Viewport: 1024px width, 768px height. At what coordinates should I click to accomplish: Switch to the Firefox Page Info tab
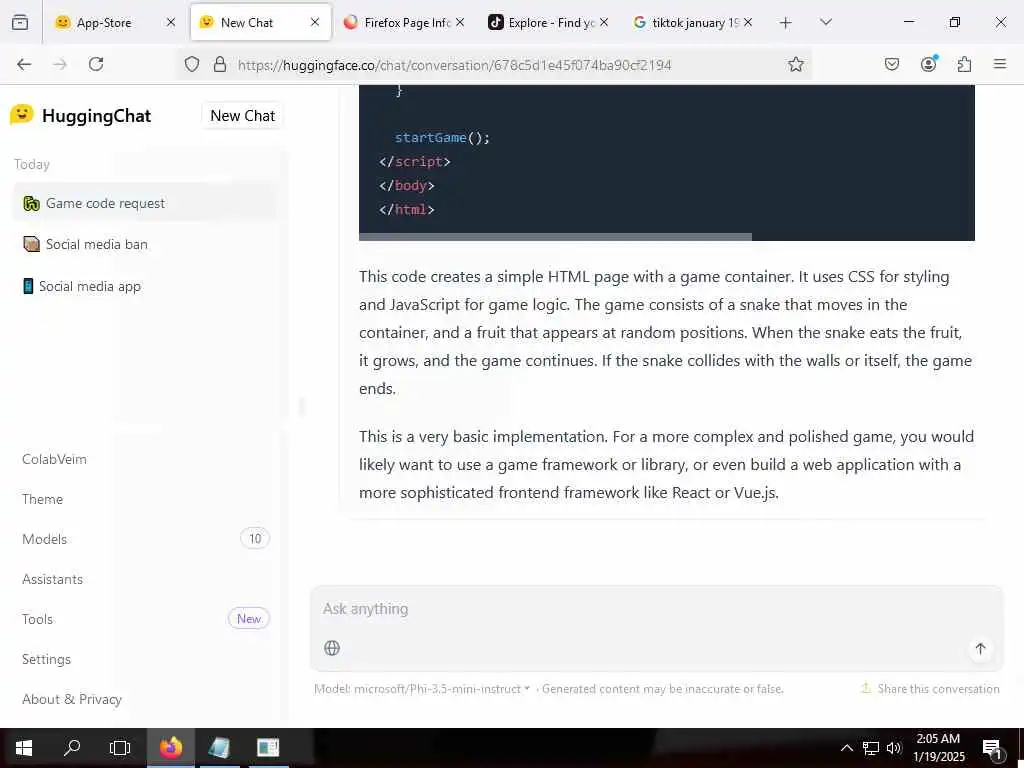tap(405, 22)
